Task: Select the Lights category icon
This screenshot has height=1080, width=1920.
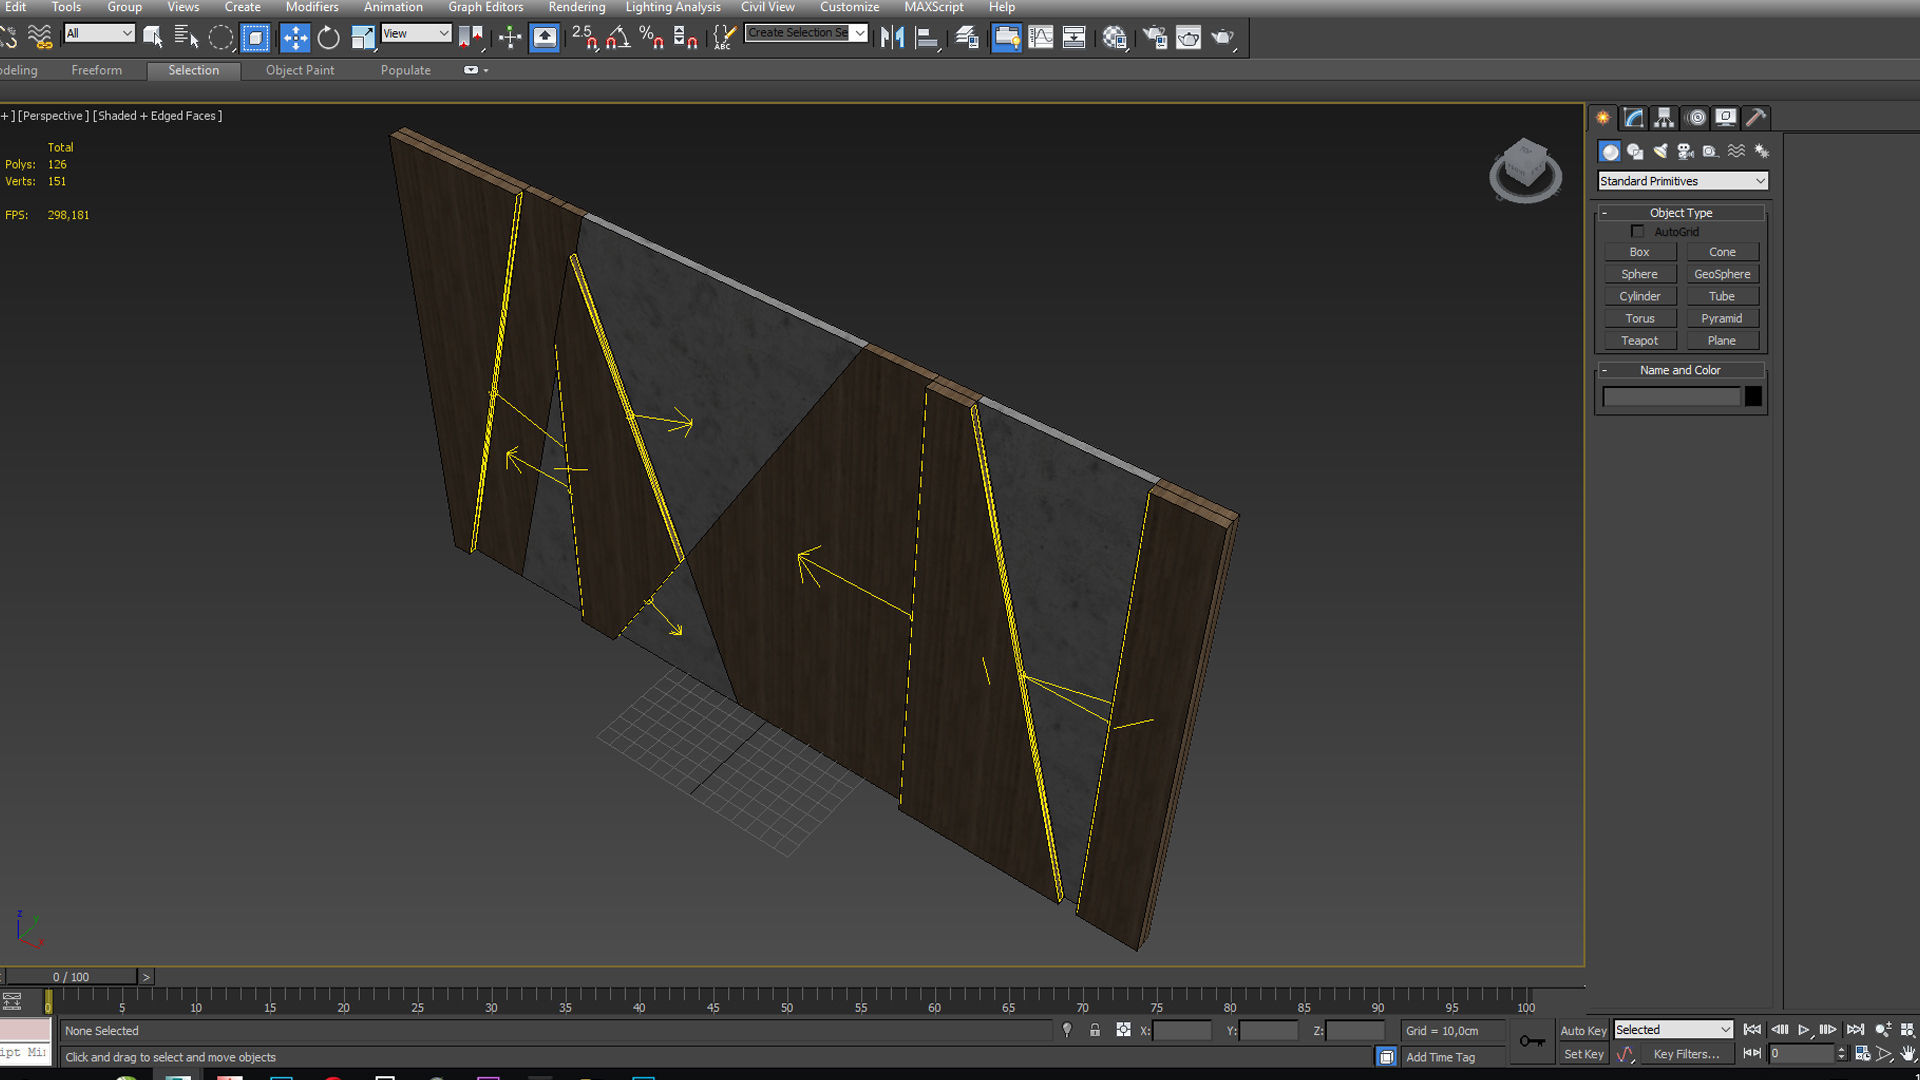Action: (1660, 151)
